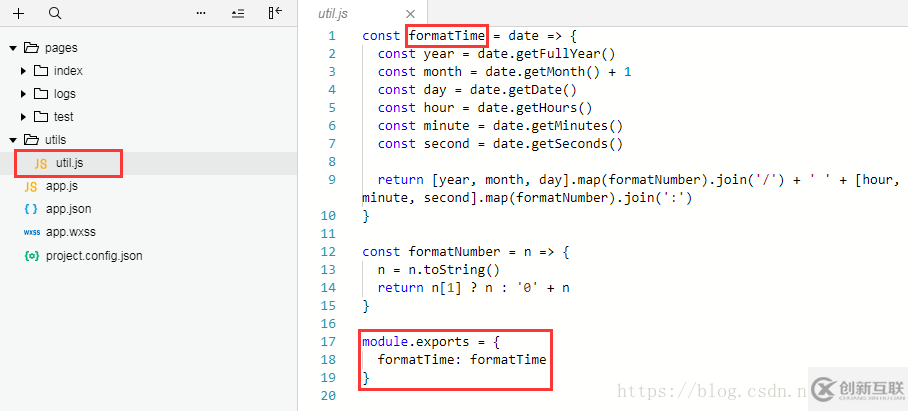Open the app.wxss stylesheet file
This screenshot has width=908, height=411.
69,232
